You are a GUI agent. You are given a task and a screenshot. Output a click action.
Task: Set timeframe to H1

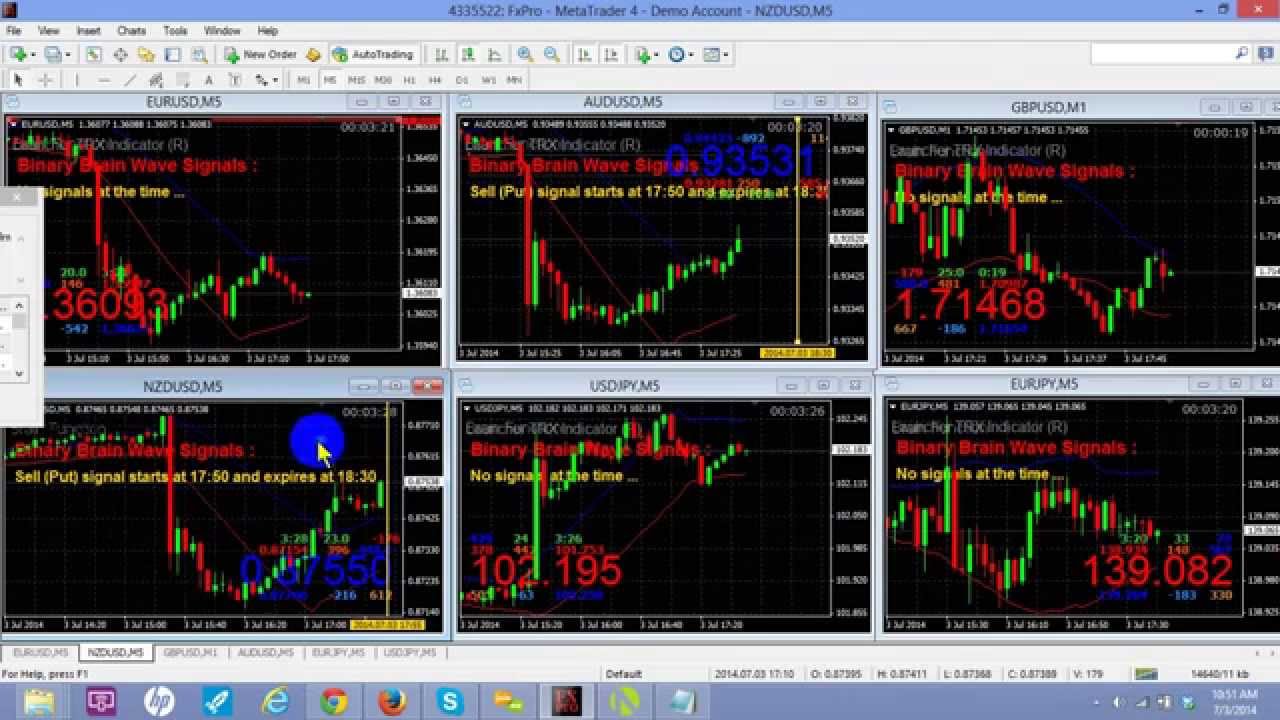[409, 80]
